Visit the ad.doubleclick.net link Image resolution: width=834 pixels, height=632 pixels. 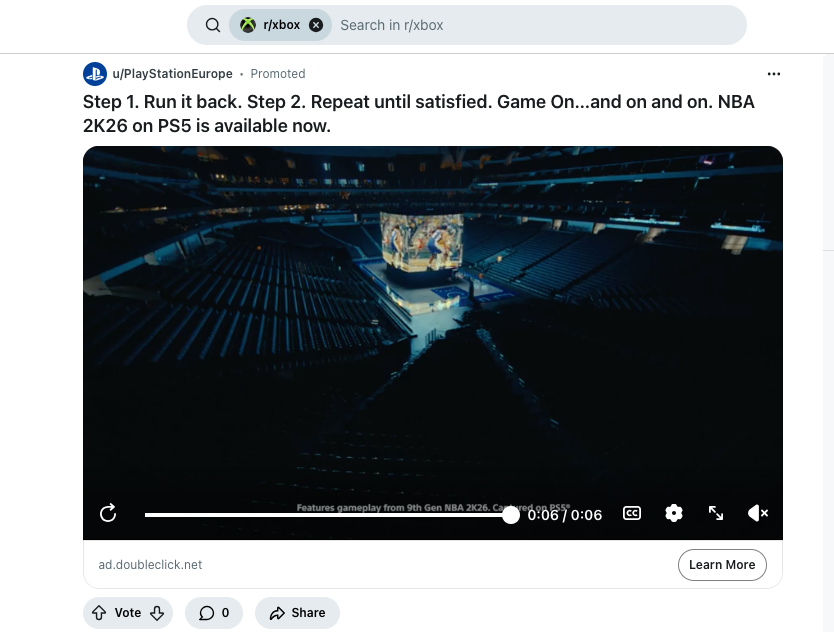tap(150, 564)
